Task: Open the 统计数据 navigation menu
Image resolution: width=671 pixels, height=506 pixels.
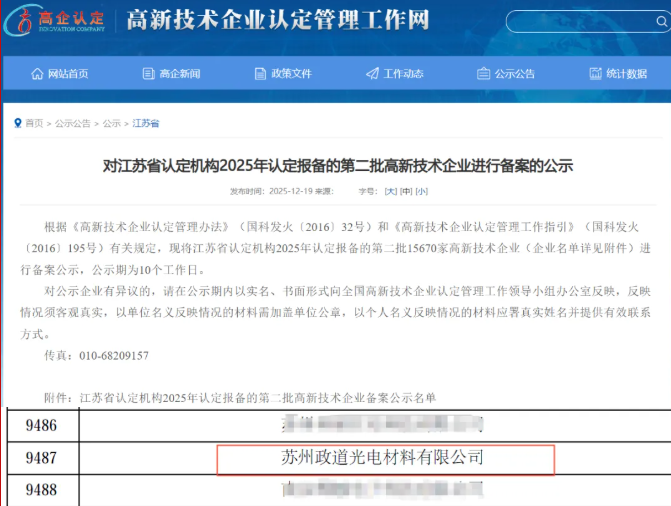Action: 626,74
